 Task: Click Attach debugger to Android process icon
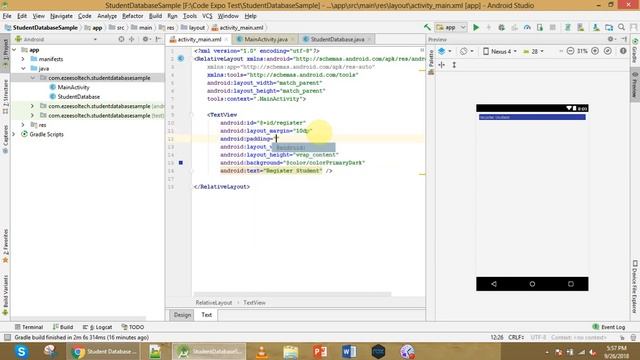pos(540,27)
